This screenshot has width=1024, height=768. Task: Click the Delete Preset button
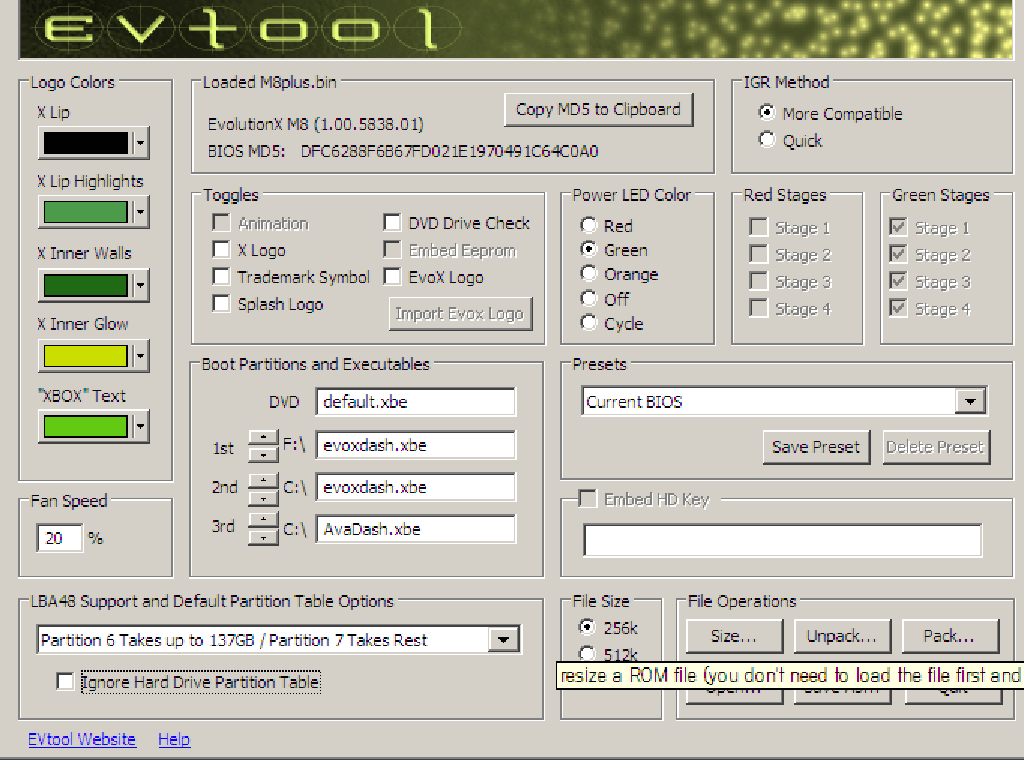[935, 447]
